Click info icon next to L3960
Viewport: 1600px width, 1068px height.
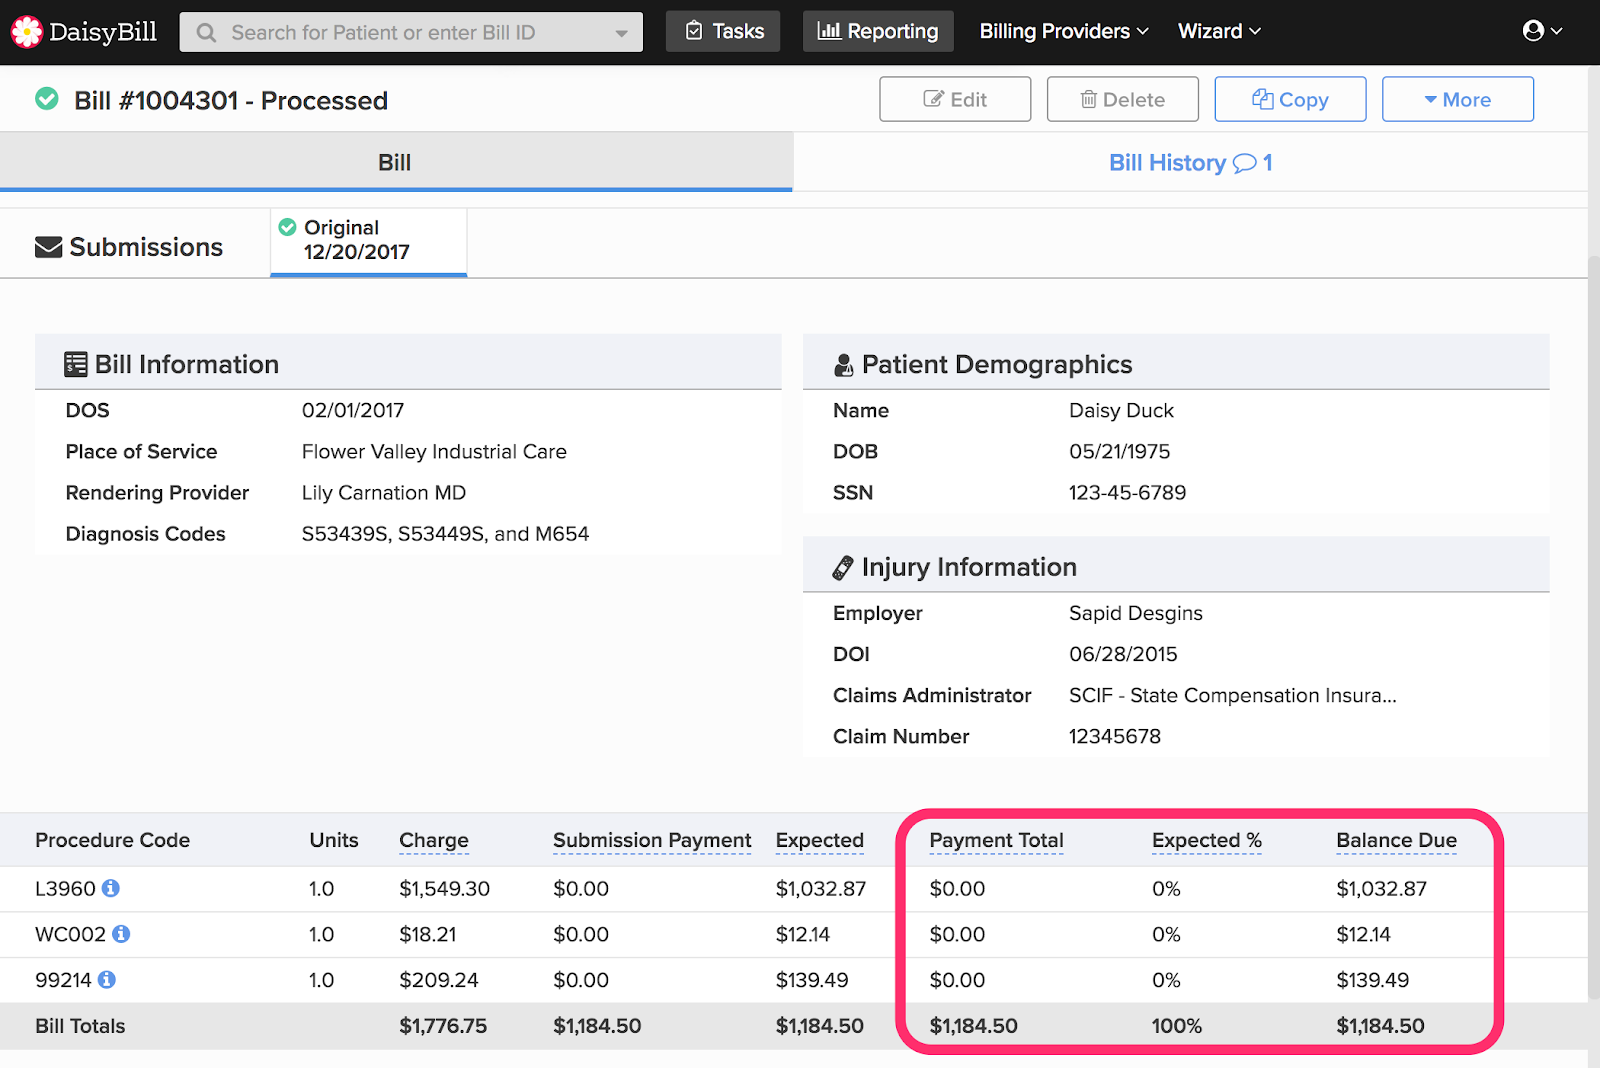[x=111, y=888]
